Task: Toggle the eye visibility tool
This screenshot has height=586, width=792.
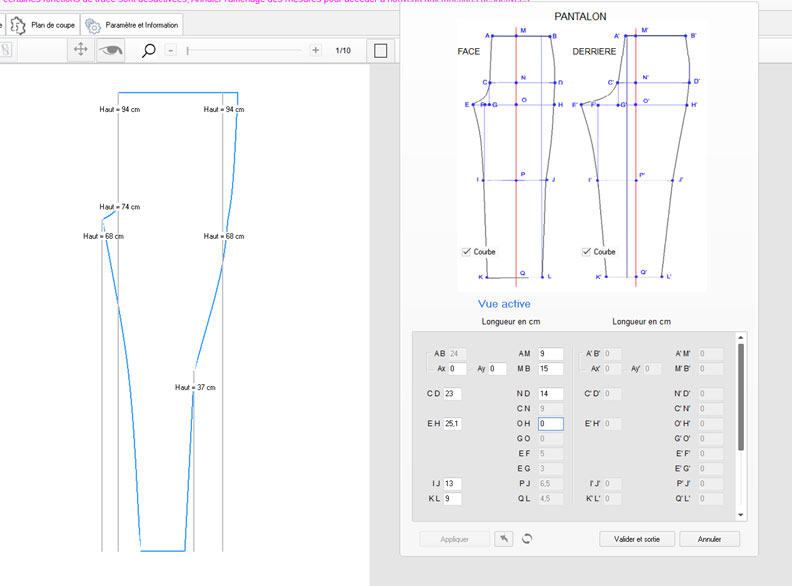Action: click(x=110, y=50)
